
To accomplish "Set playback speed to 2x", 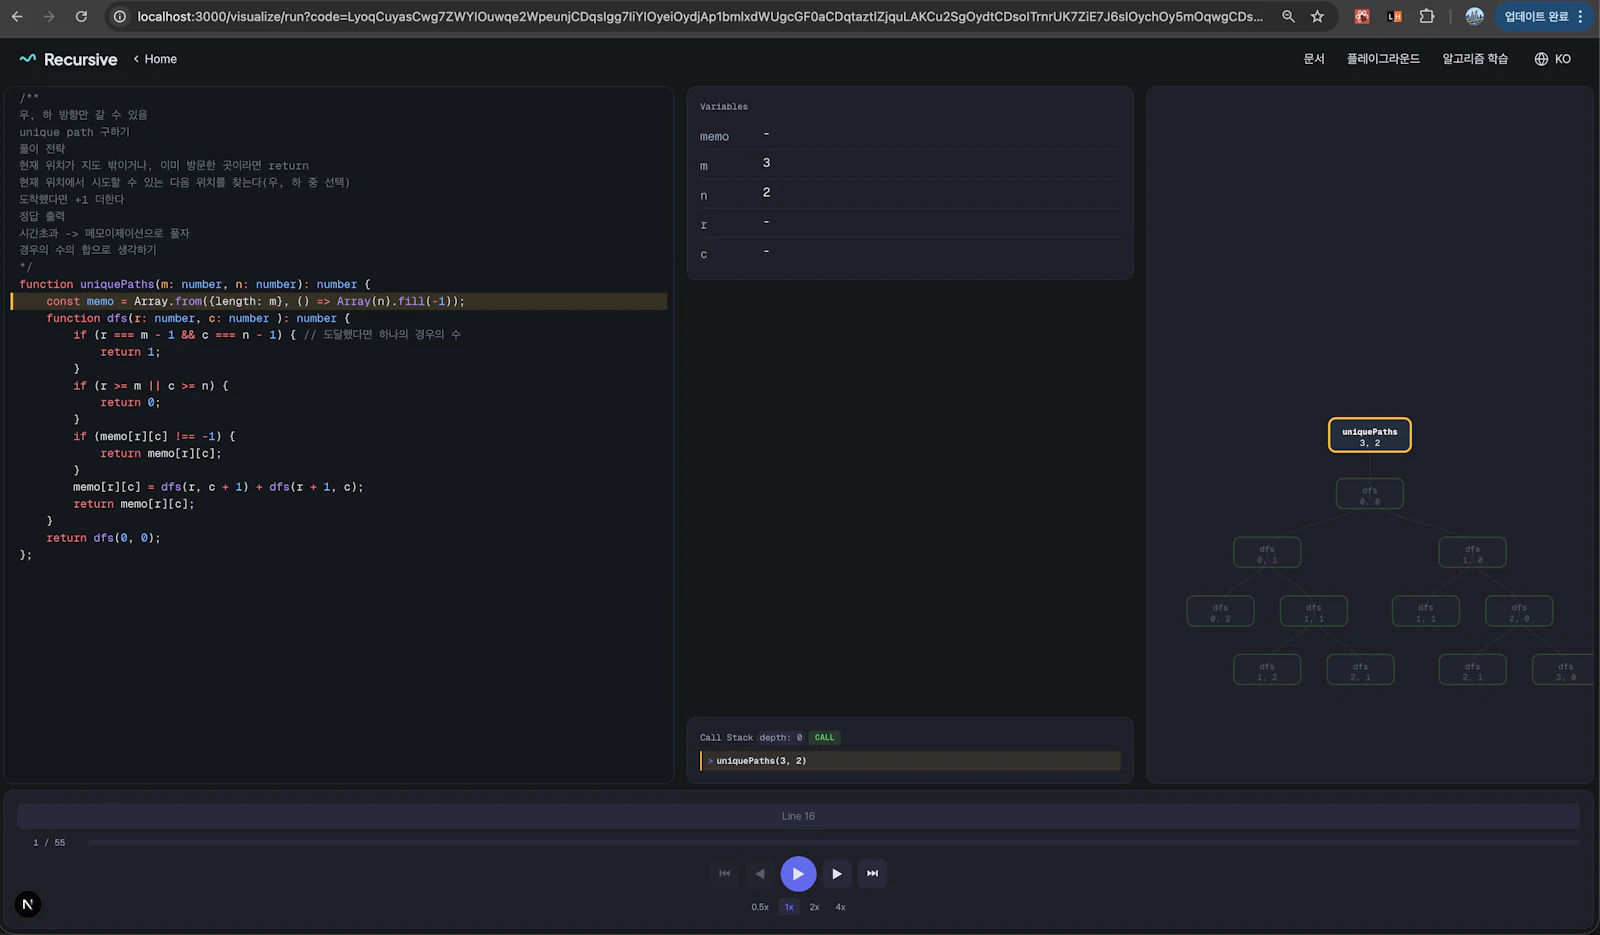I will 814,907.
